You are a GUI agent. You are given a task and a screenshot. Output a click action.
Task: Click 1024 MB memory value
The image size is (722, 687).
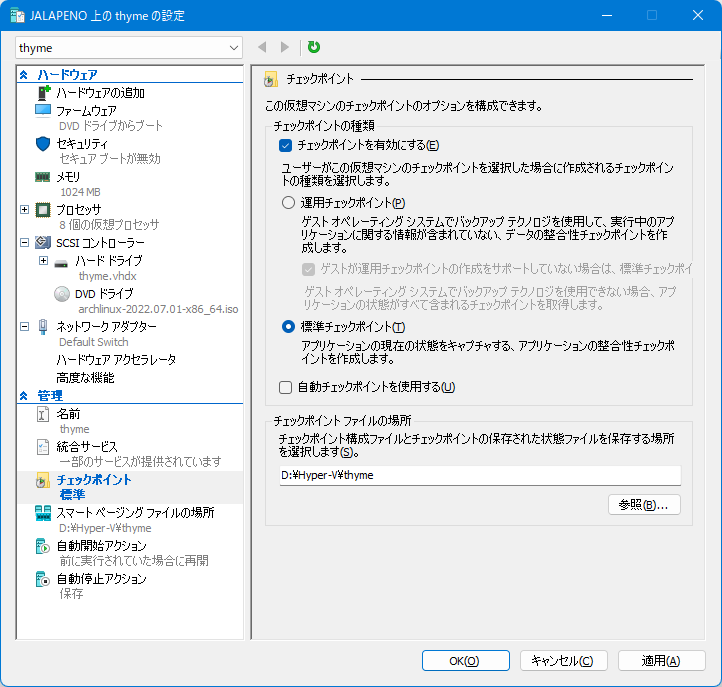(x=80, y=192)
